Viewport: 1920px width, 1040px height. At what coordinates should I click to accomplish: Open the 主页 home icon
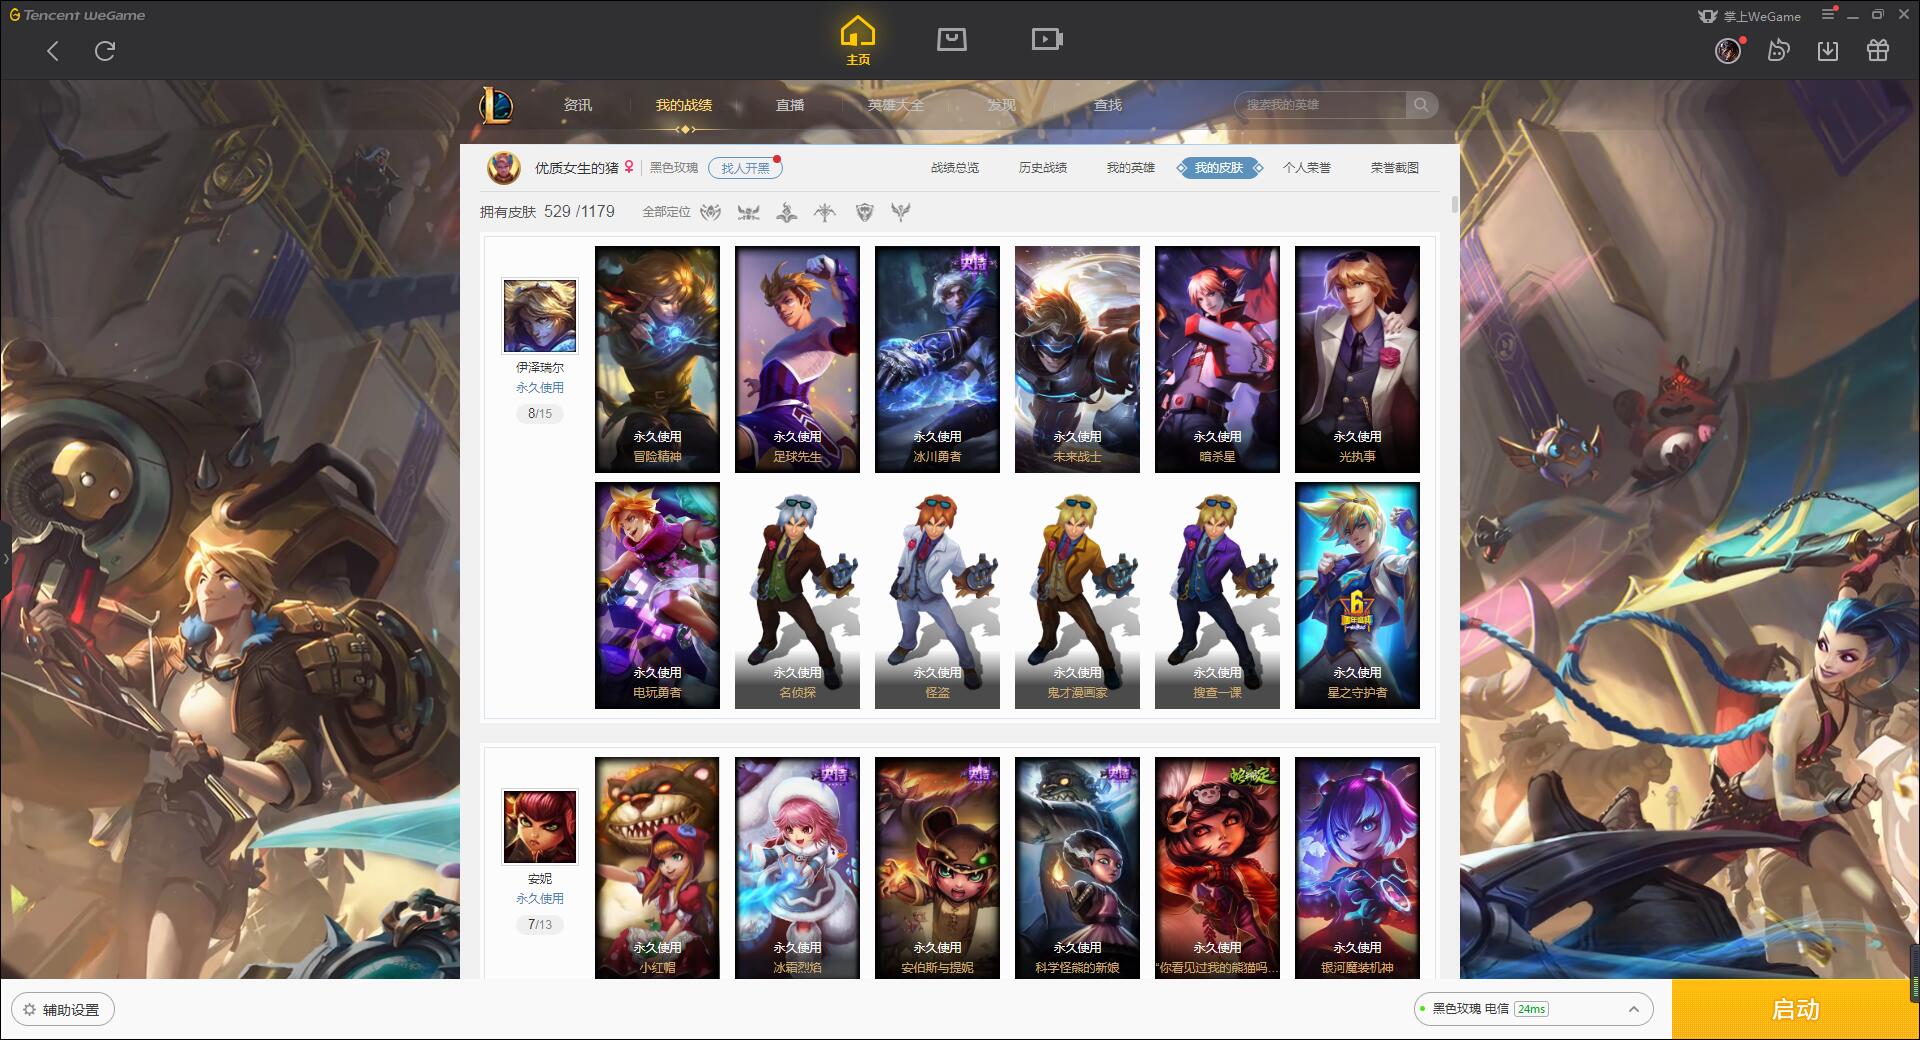coord(858,41)
